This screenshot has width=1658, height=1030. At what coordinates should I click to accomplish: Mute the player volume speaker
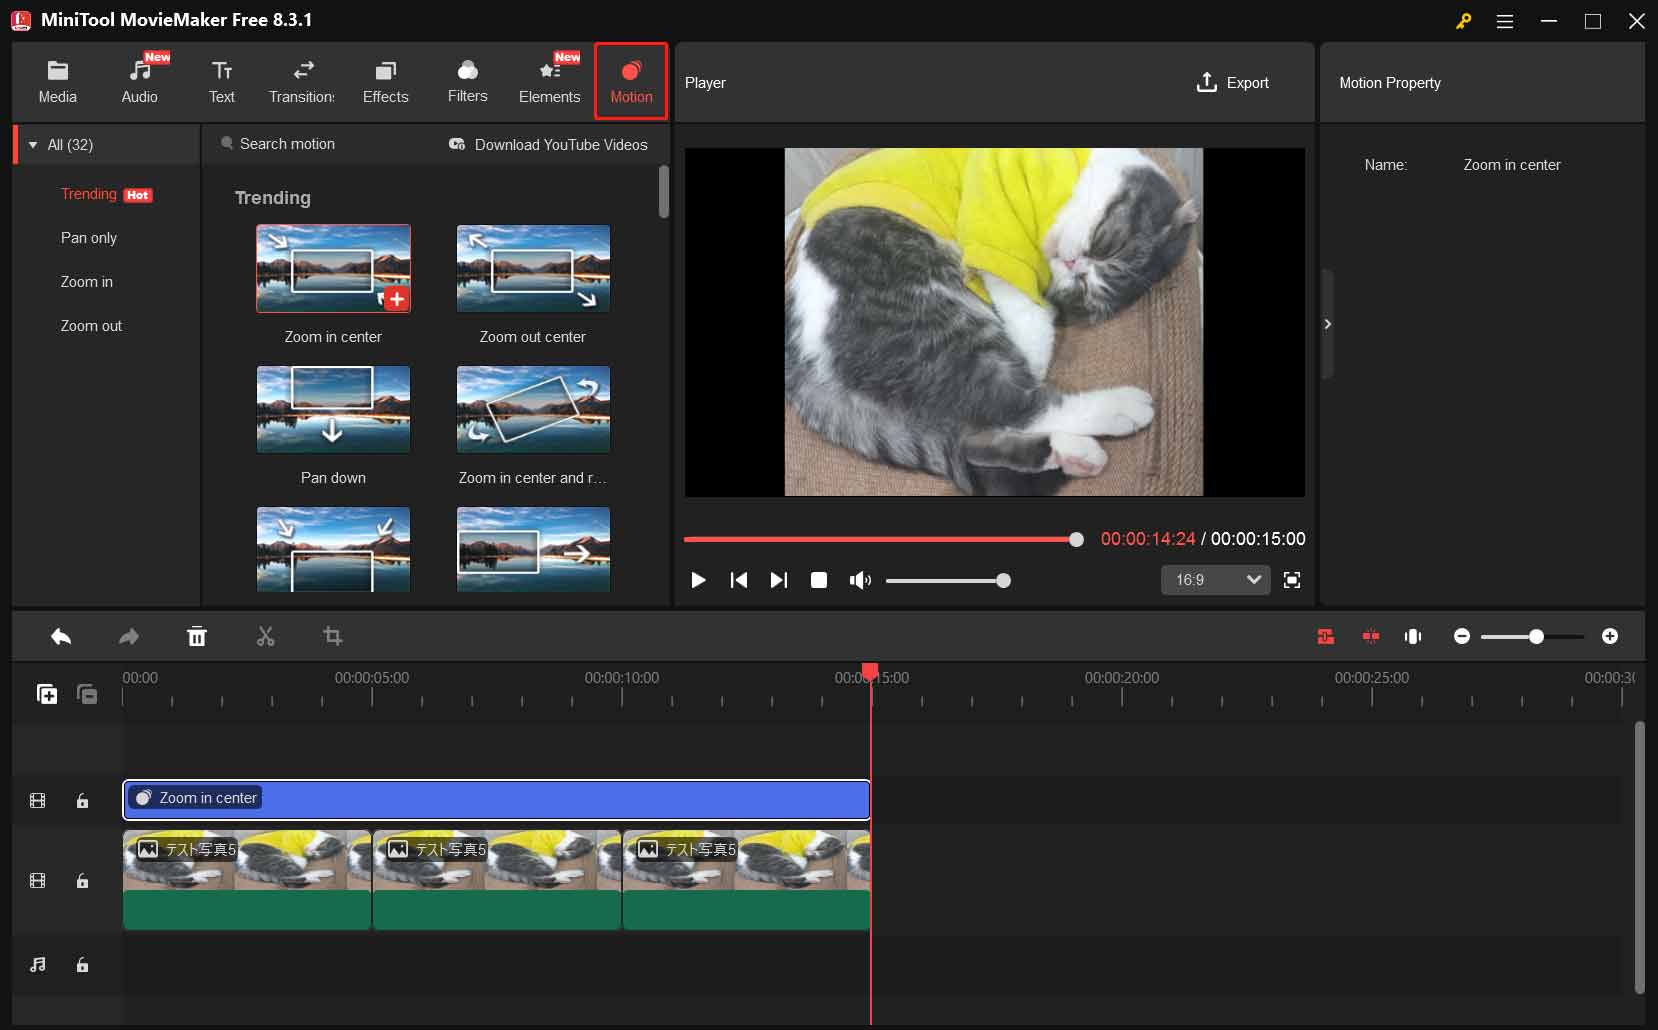click(x=859, y=580)
